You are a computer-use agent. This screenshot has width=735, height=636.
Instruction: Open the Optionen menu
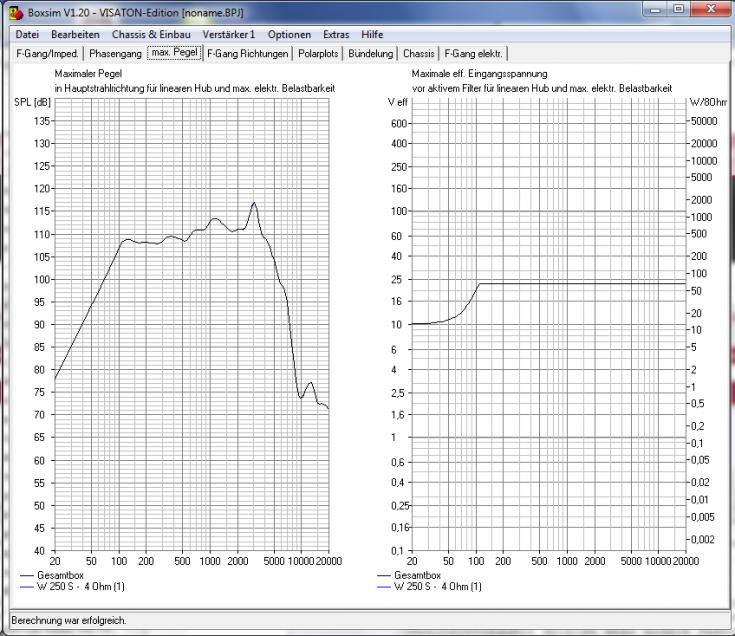pyautogui.click(x=289, y=35)
